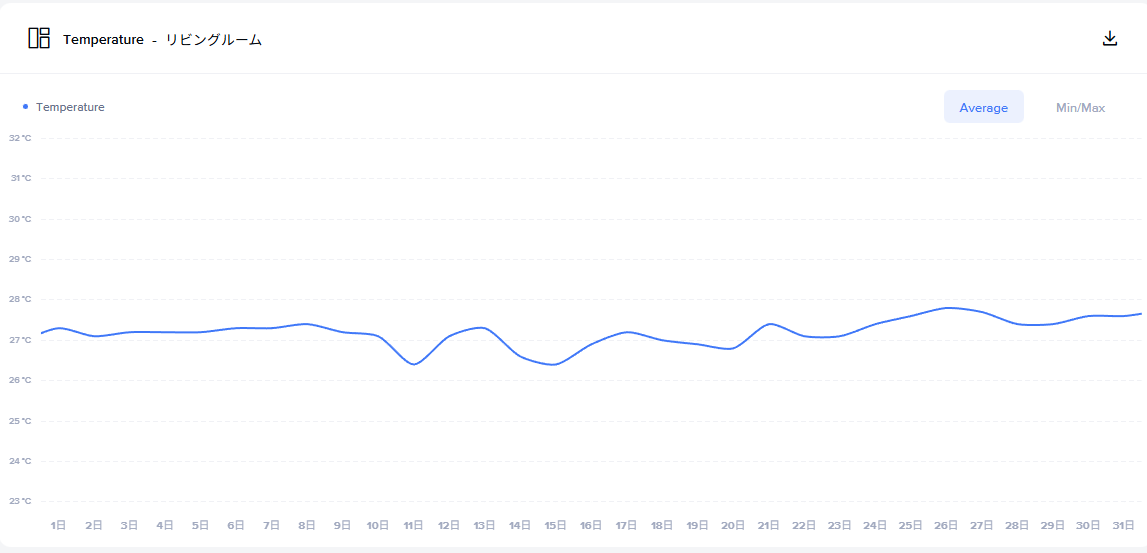The image size is (1147, 553).
Task: Click the 32 °C y-axis label
Action: tap(20, 138)
